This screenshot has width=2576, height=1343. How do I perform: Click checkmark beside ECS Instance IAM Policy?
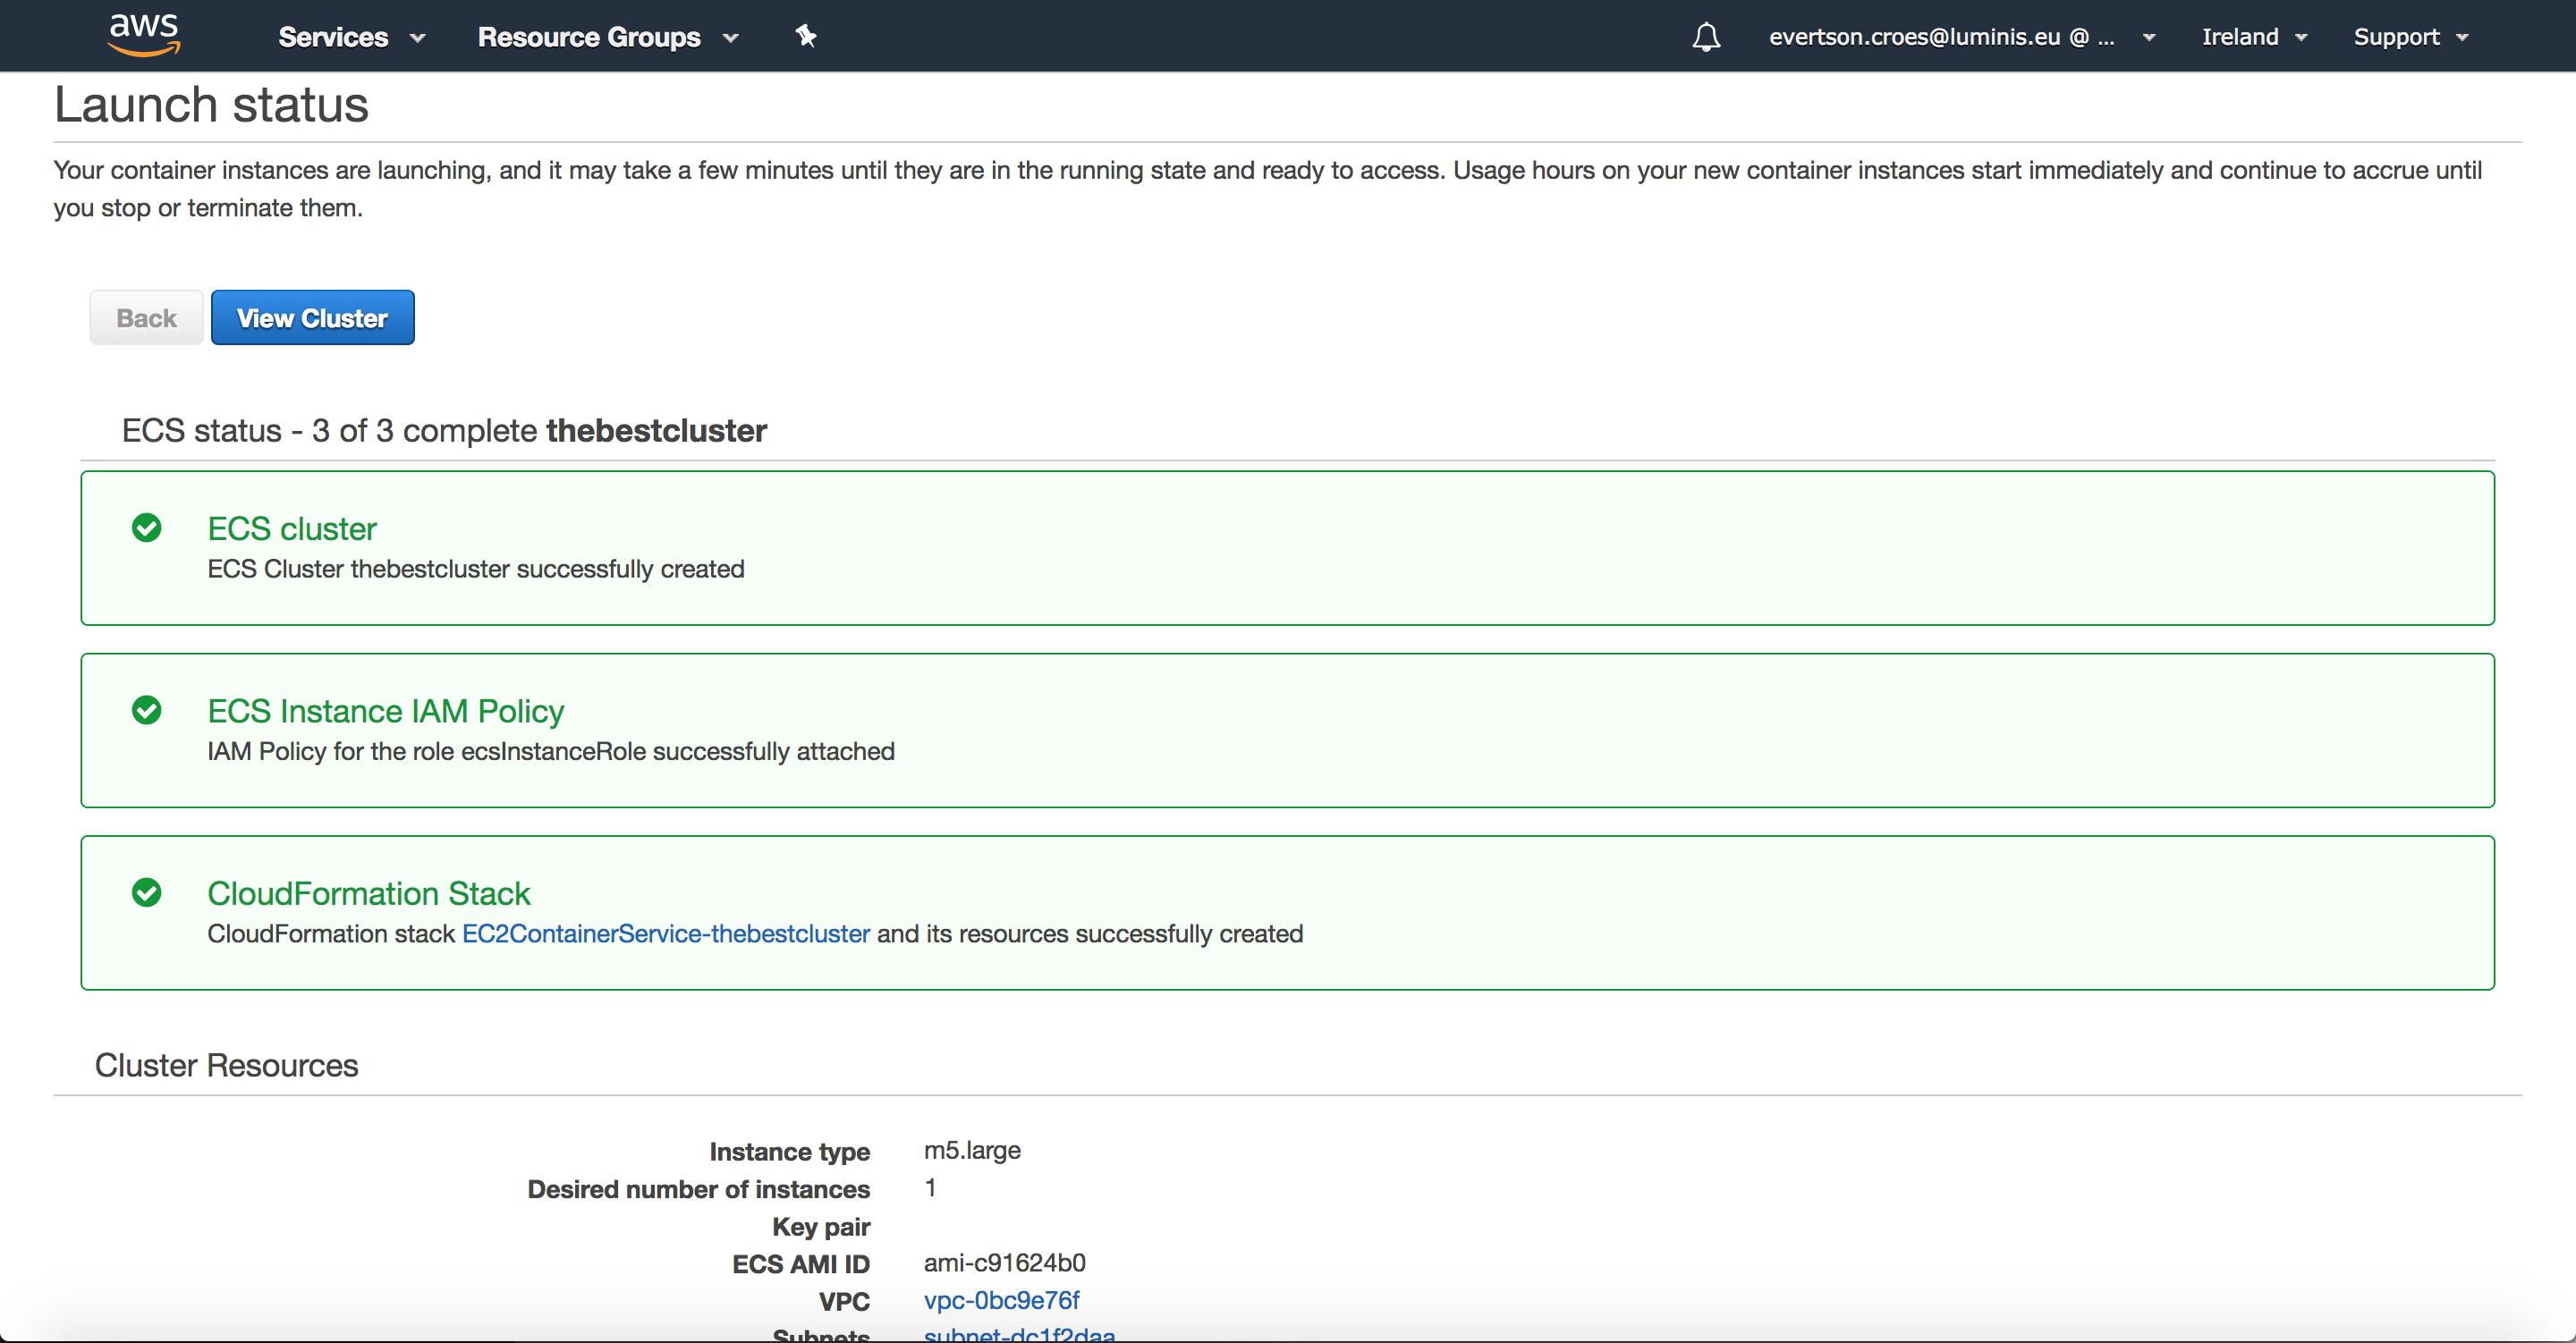[x=147, y=710]
